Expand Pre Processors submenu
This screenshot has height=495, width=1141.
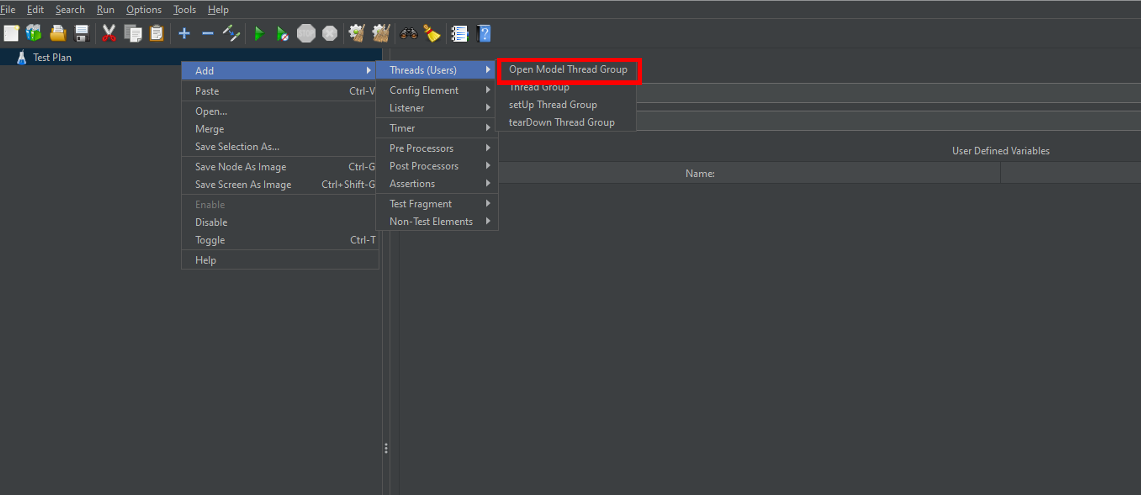pyautogui.click(x=437, y=148)
